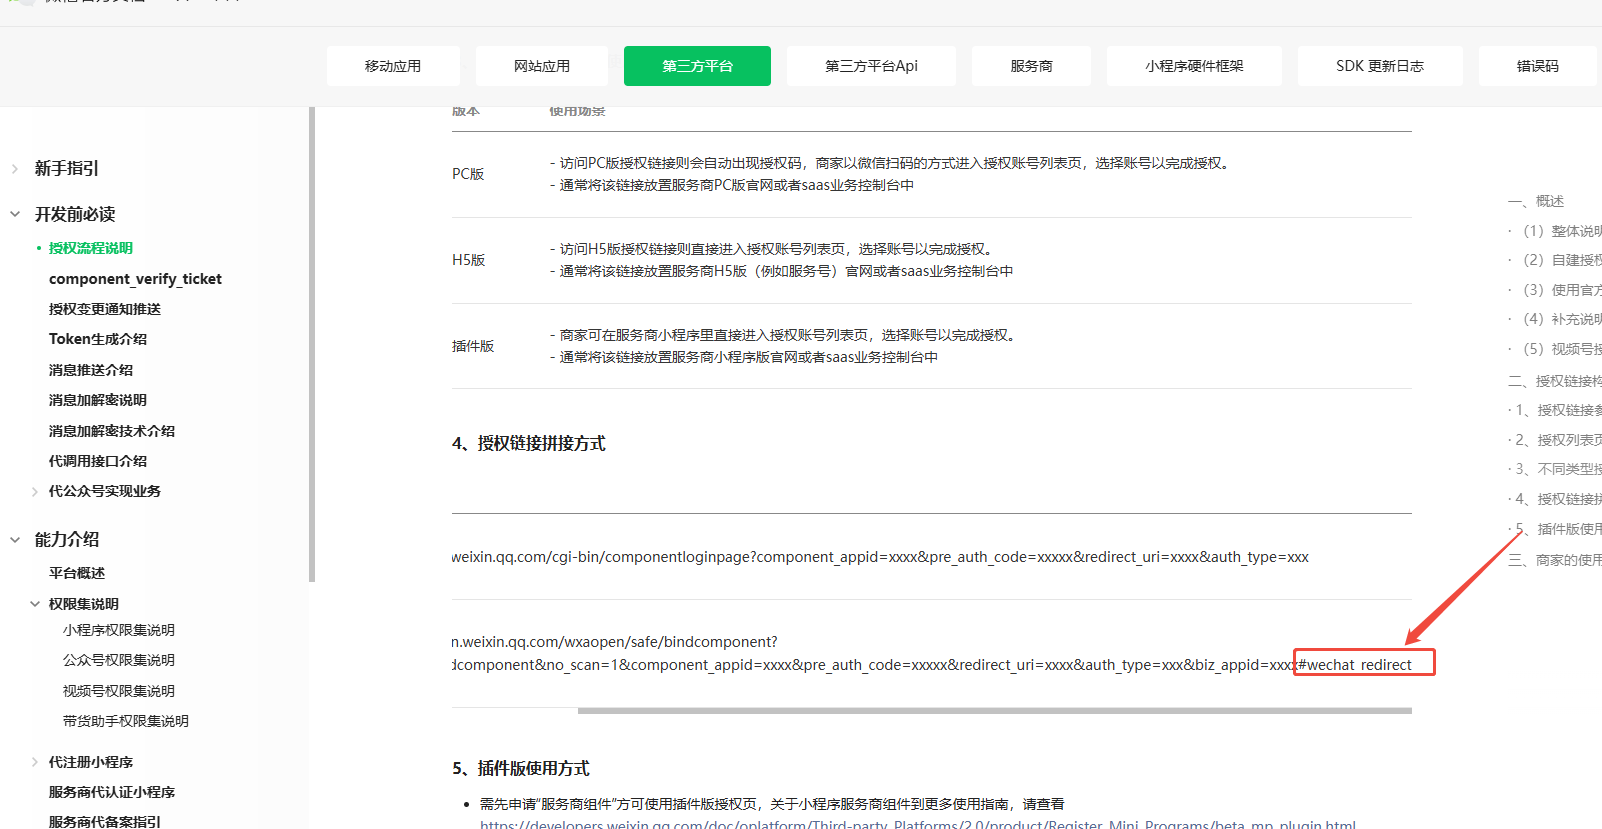Open the 错误码 tab
1602x829 pixels.
tap(1538, 66)
